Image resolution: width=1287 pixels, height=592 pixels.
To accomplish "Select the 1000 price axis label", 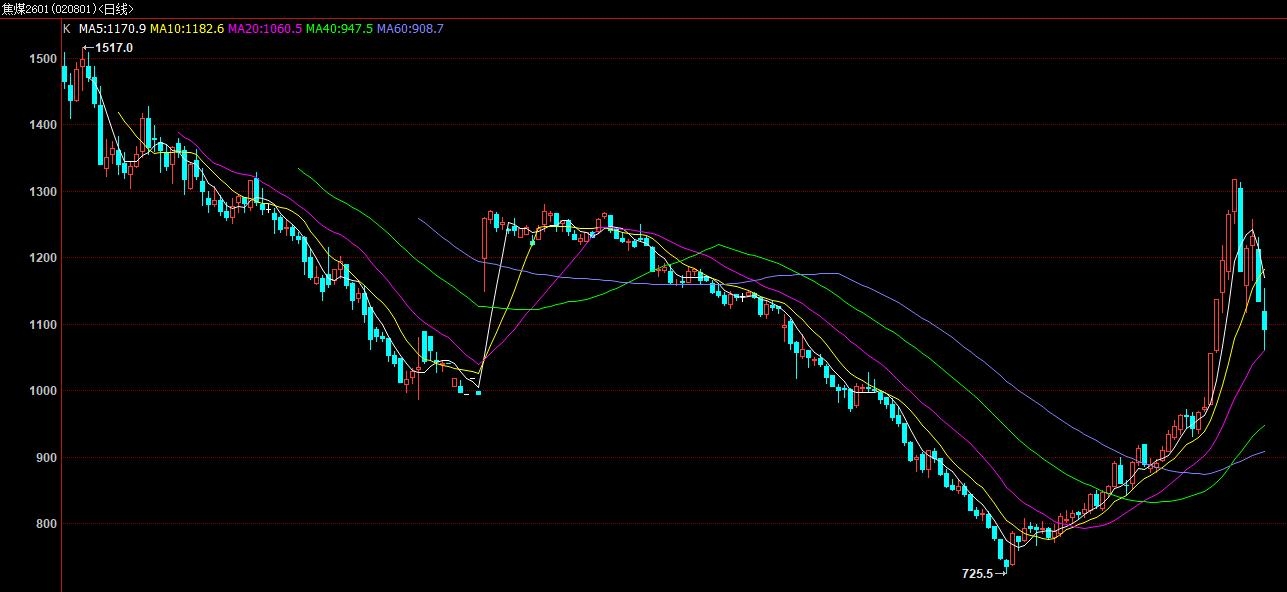I will (43, 391).
